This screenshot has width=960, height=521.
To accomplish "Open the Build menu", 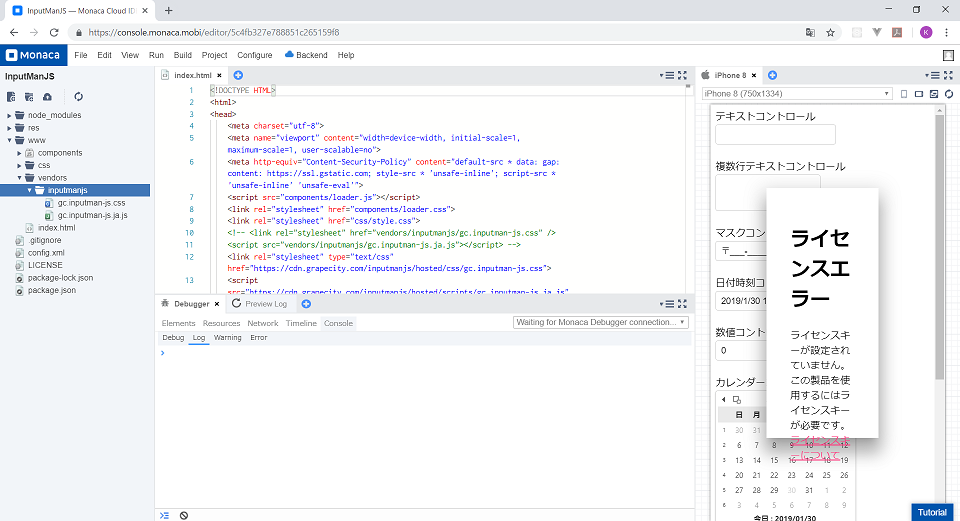I will pos(182,55).
